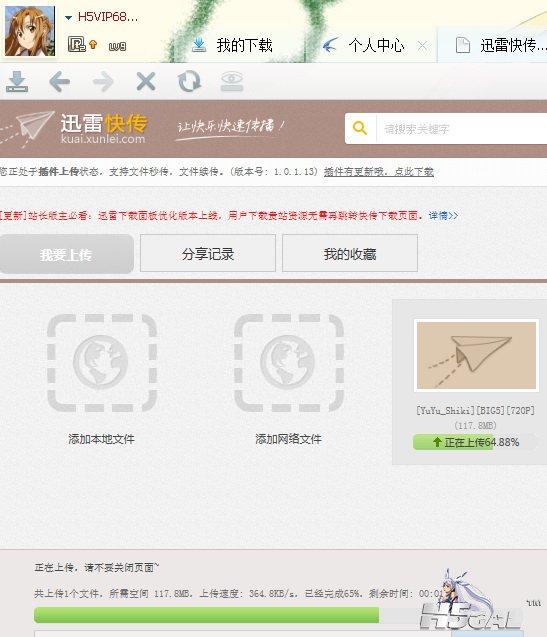Stop loading with the X toolbar icon
The image size is (547, 637).
[x=146, y=82]
